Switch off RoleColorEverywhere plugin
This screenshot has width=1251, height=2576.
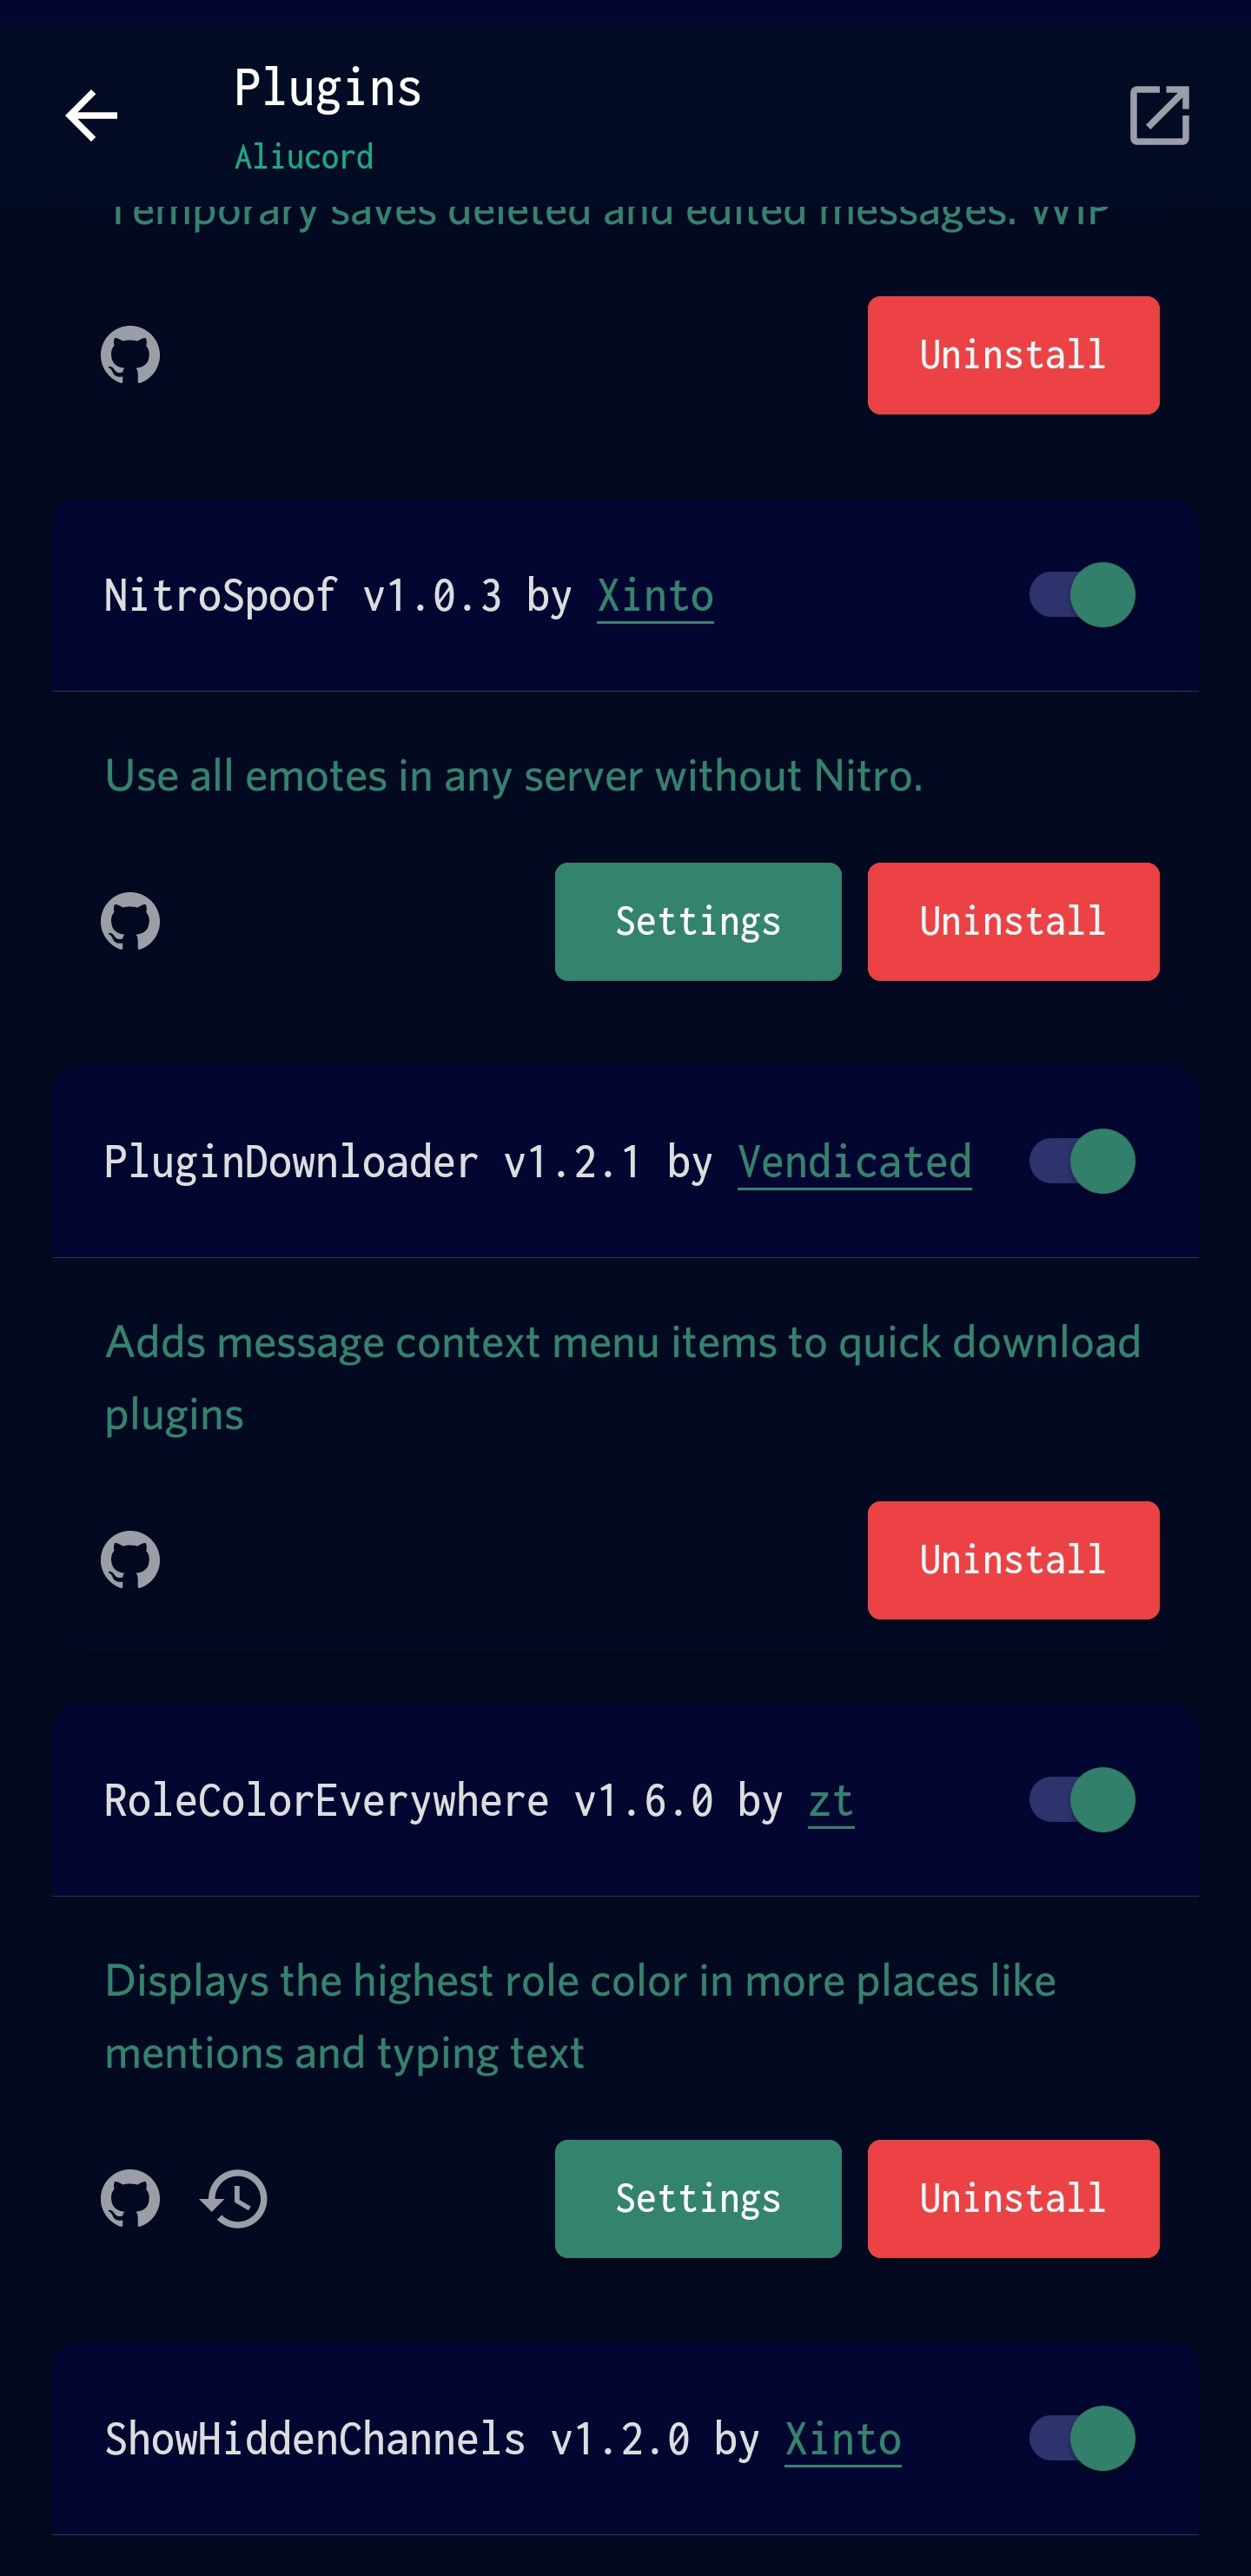[1082, 1800]
